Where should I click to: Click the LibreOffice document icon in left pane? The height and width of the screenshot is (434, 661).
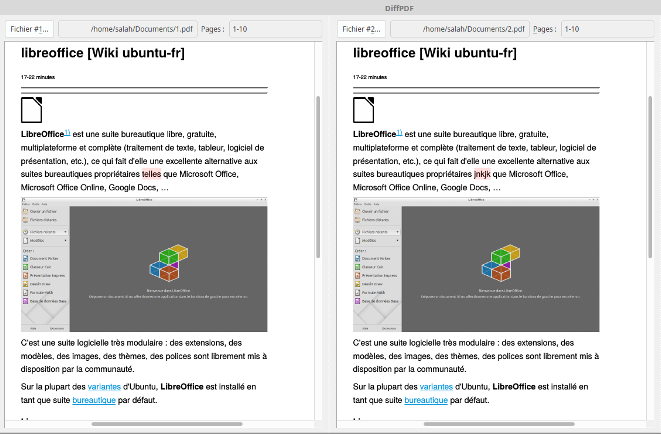32,110
